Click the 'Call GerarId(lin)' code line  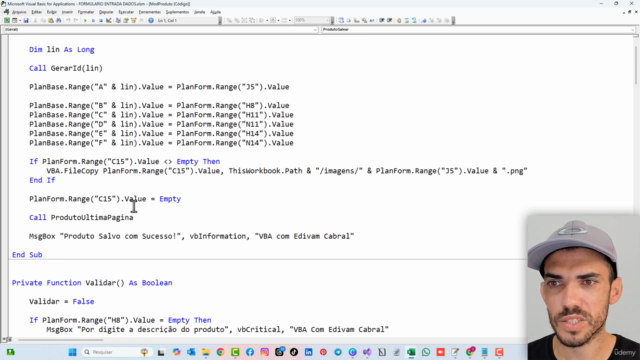[66, 68]
